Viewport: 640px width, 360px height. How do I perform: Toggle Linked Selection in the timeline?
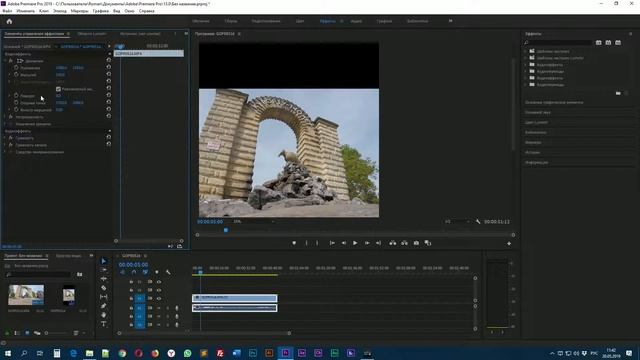point(145,272)
